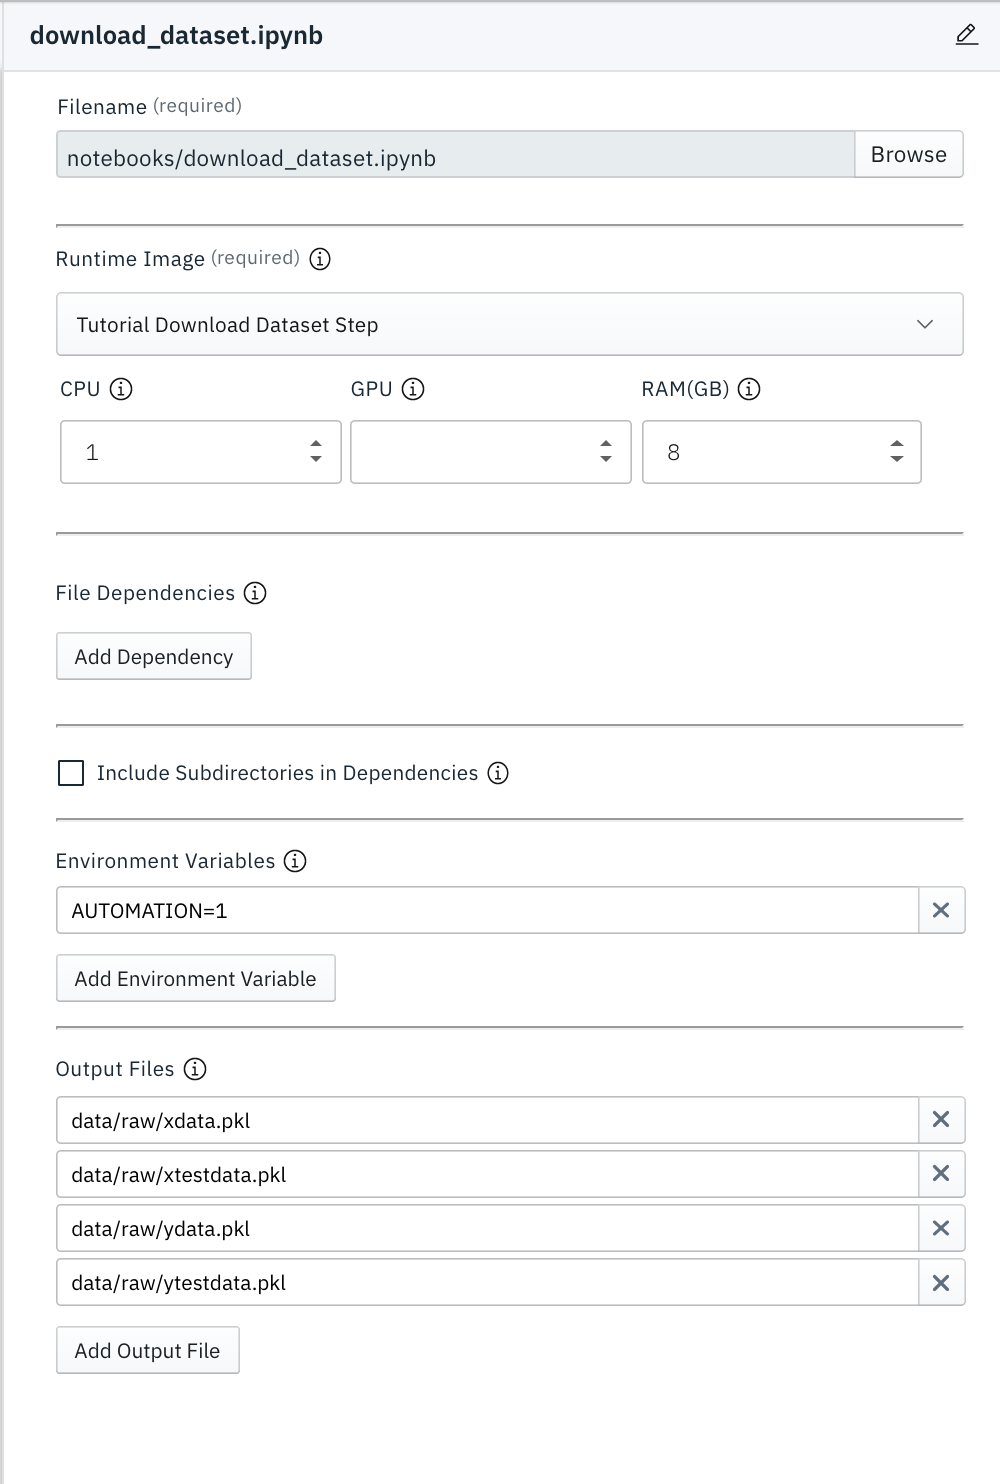
Task: Click the RAM(GB) info icon
Action: point(749,389)
